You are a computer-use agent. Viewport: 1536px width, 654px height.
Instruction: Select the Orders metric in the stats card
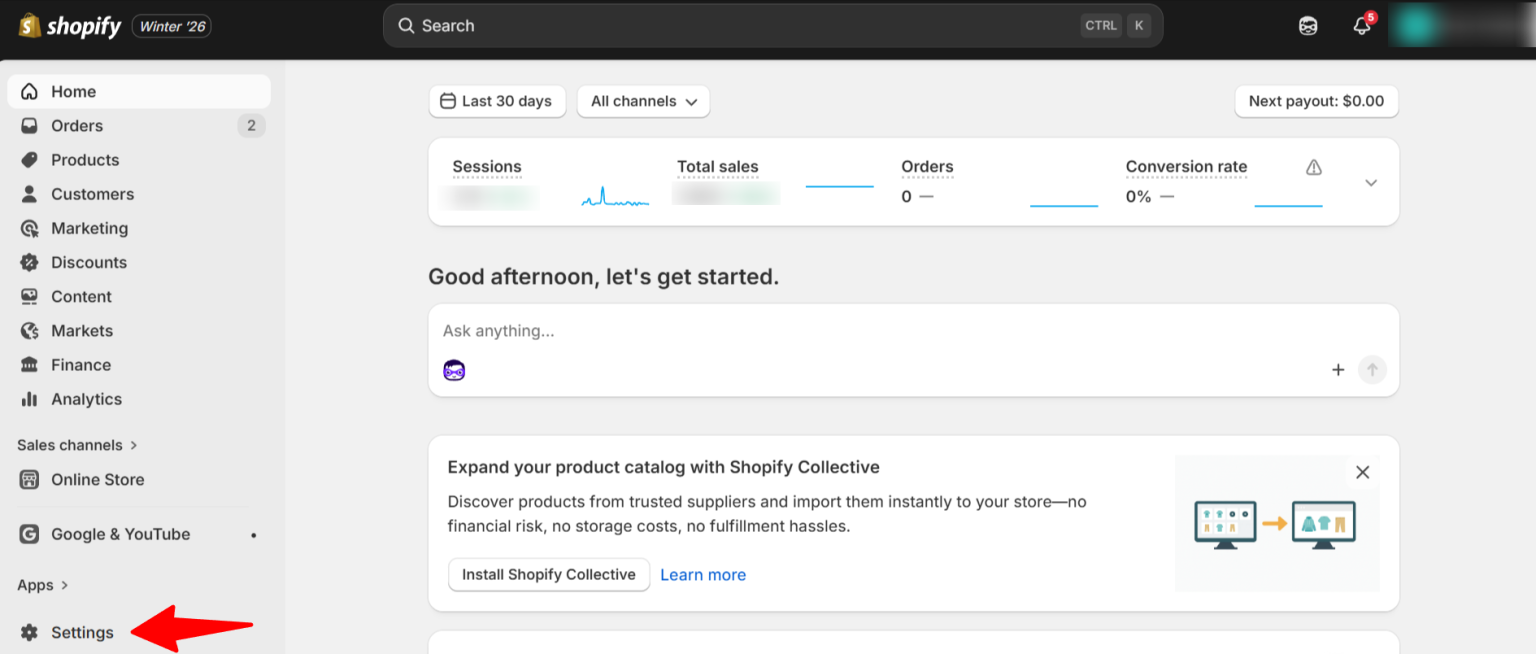click(927, 167)
